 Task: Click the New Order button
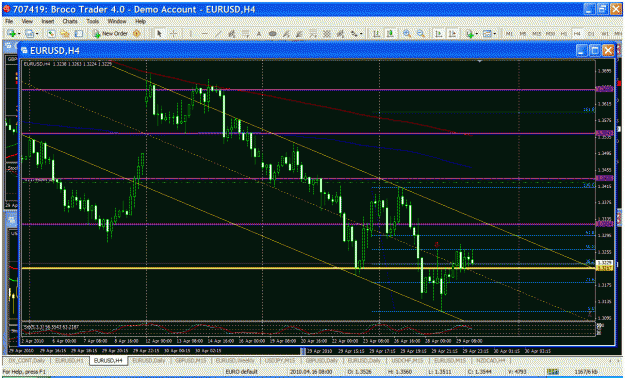click(110, 34)
